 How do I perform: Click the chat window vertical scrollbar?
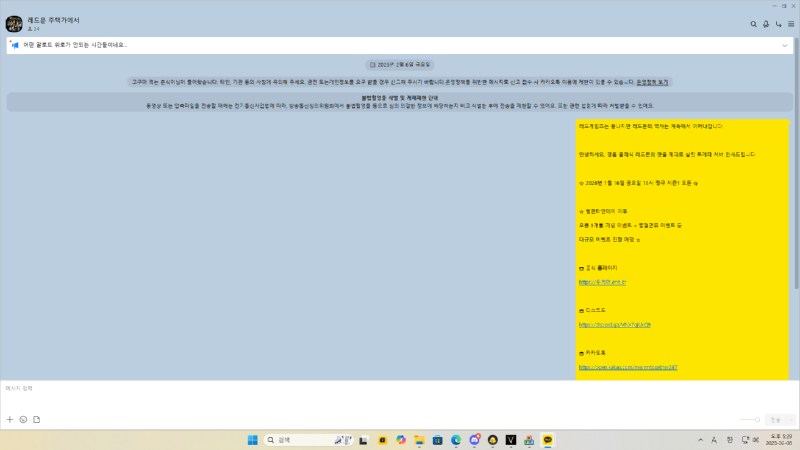[796, 200]
